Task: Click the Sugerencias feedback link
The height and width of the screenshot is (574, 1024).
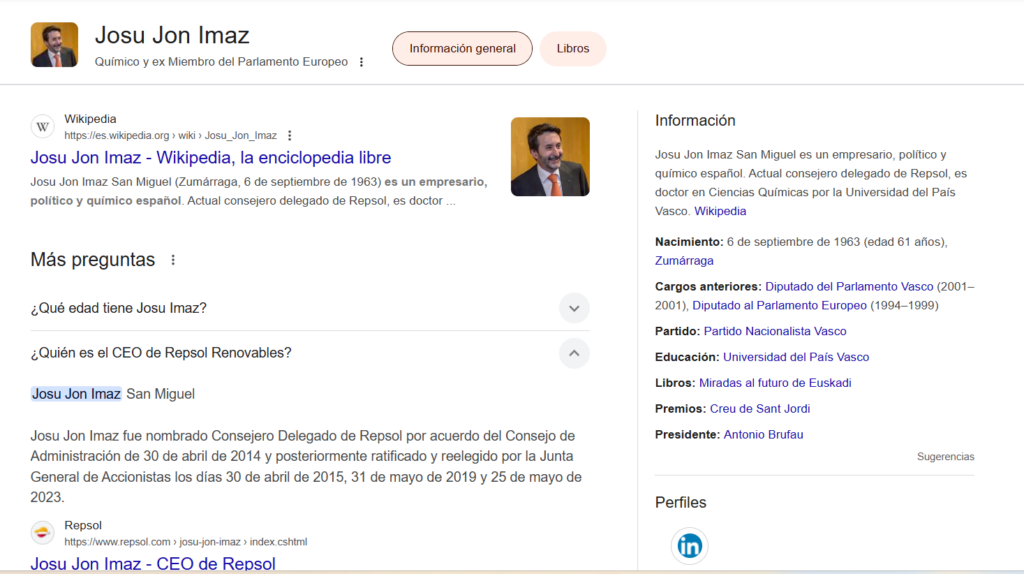Action: pos(945,456)
